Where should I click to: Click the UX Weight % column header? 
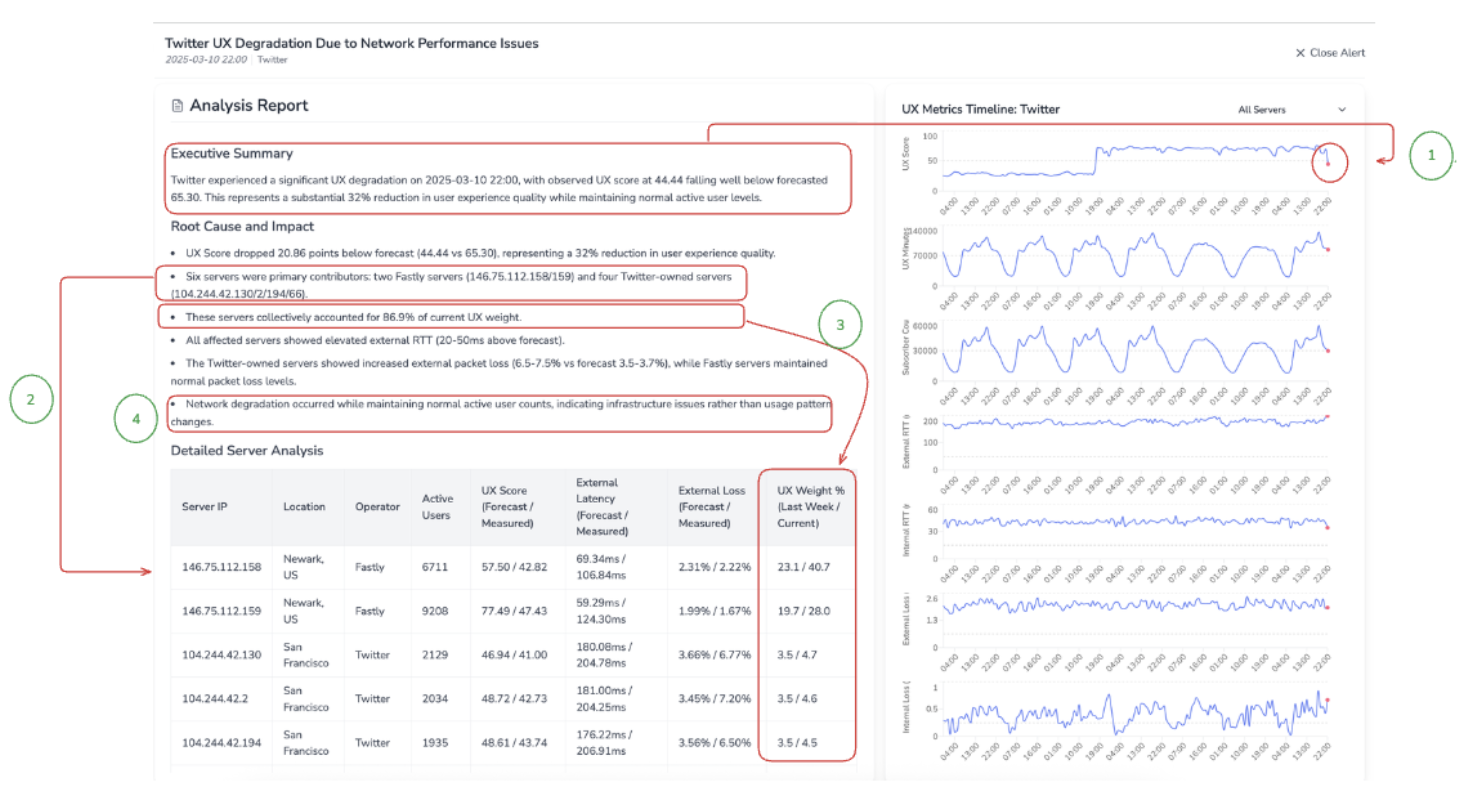pos(805,506)
